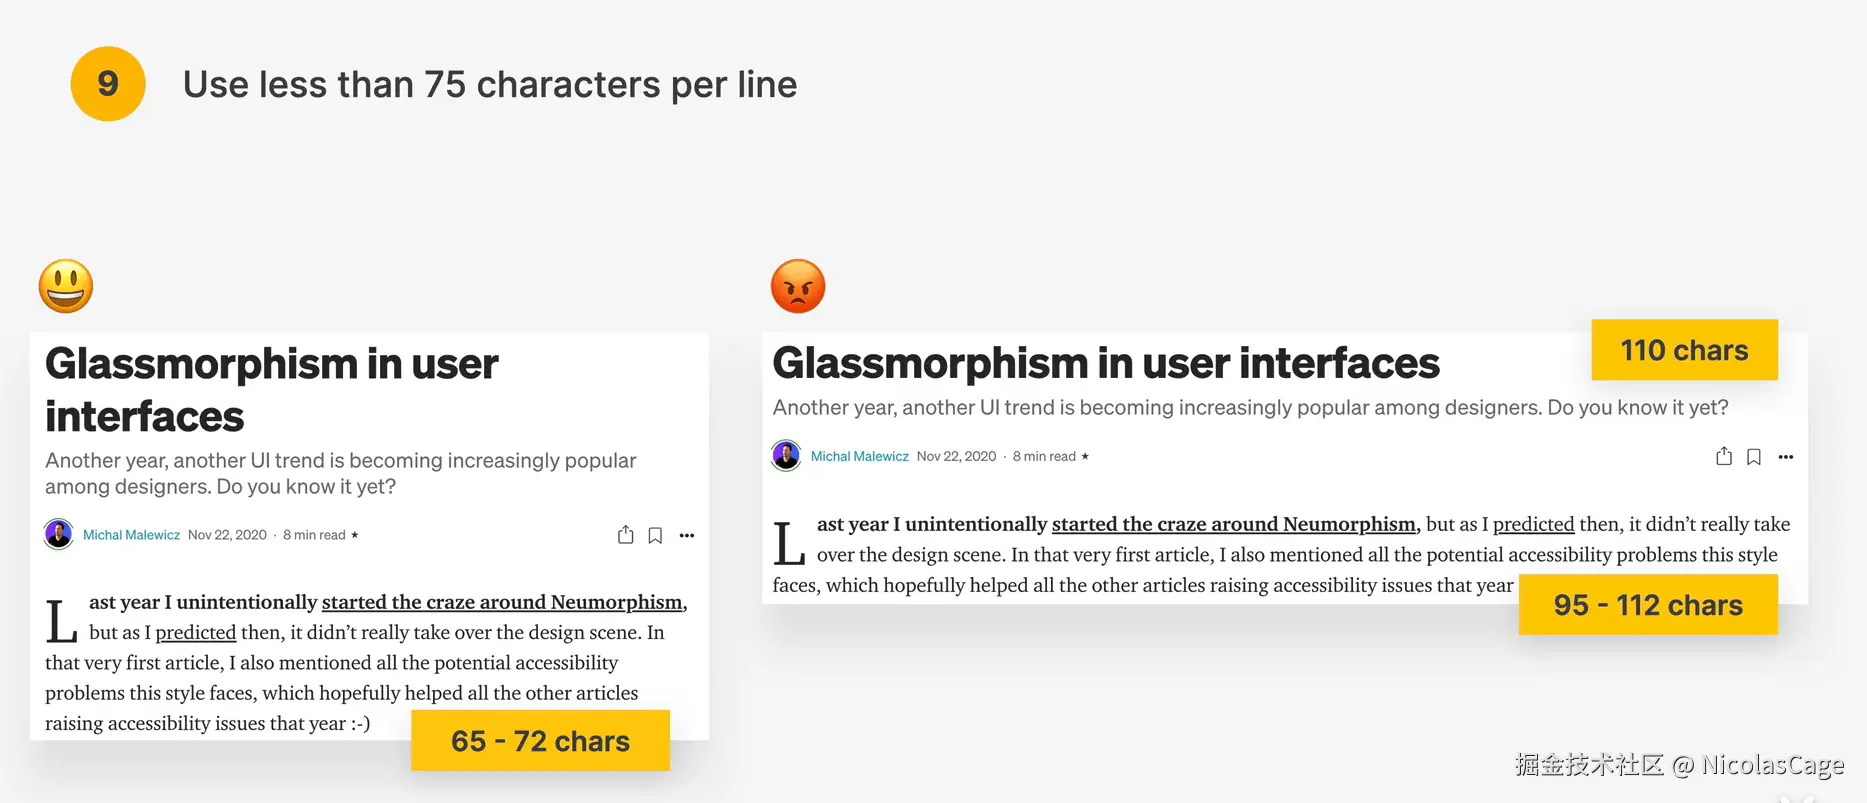Open Michal Malewicz profile link in wide article
This screenshot has width=1867, height=803.
click(x=859, y=456)
